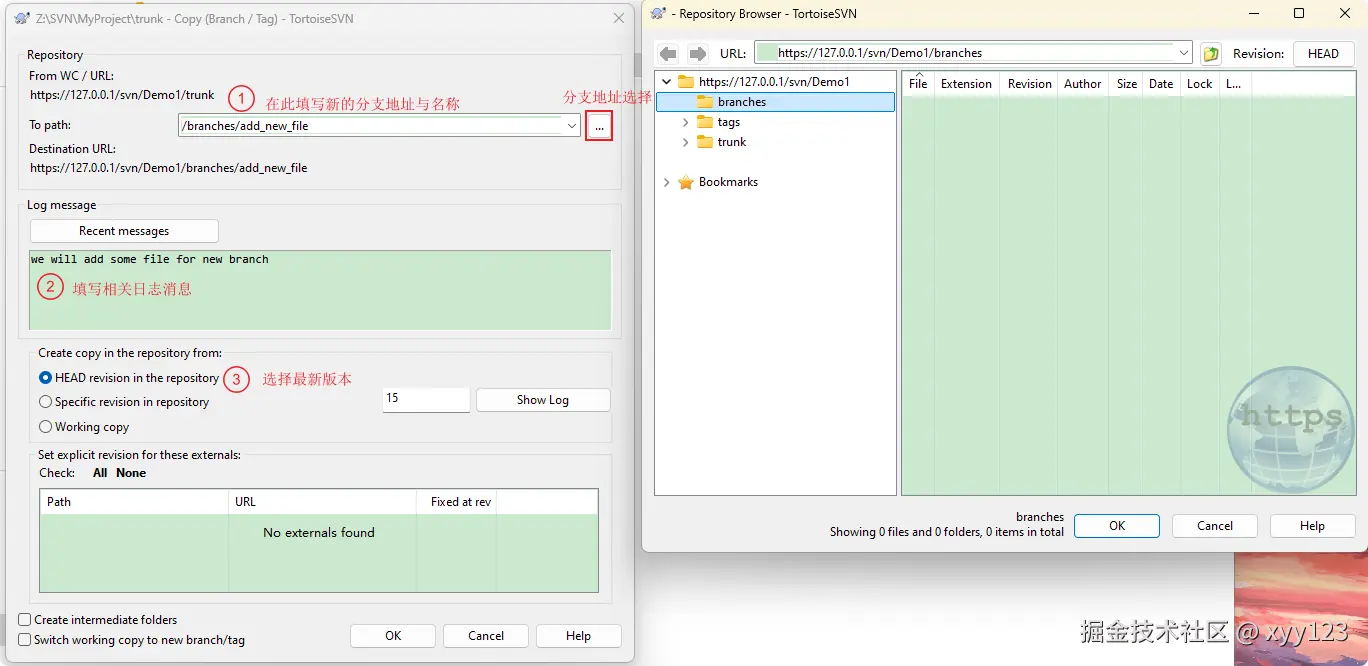
Task: Select the Working copy radio option
Action: pos(45,427)
